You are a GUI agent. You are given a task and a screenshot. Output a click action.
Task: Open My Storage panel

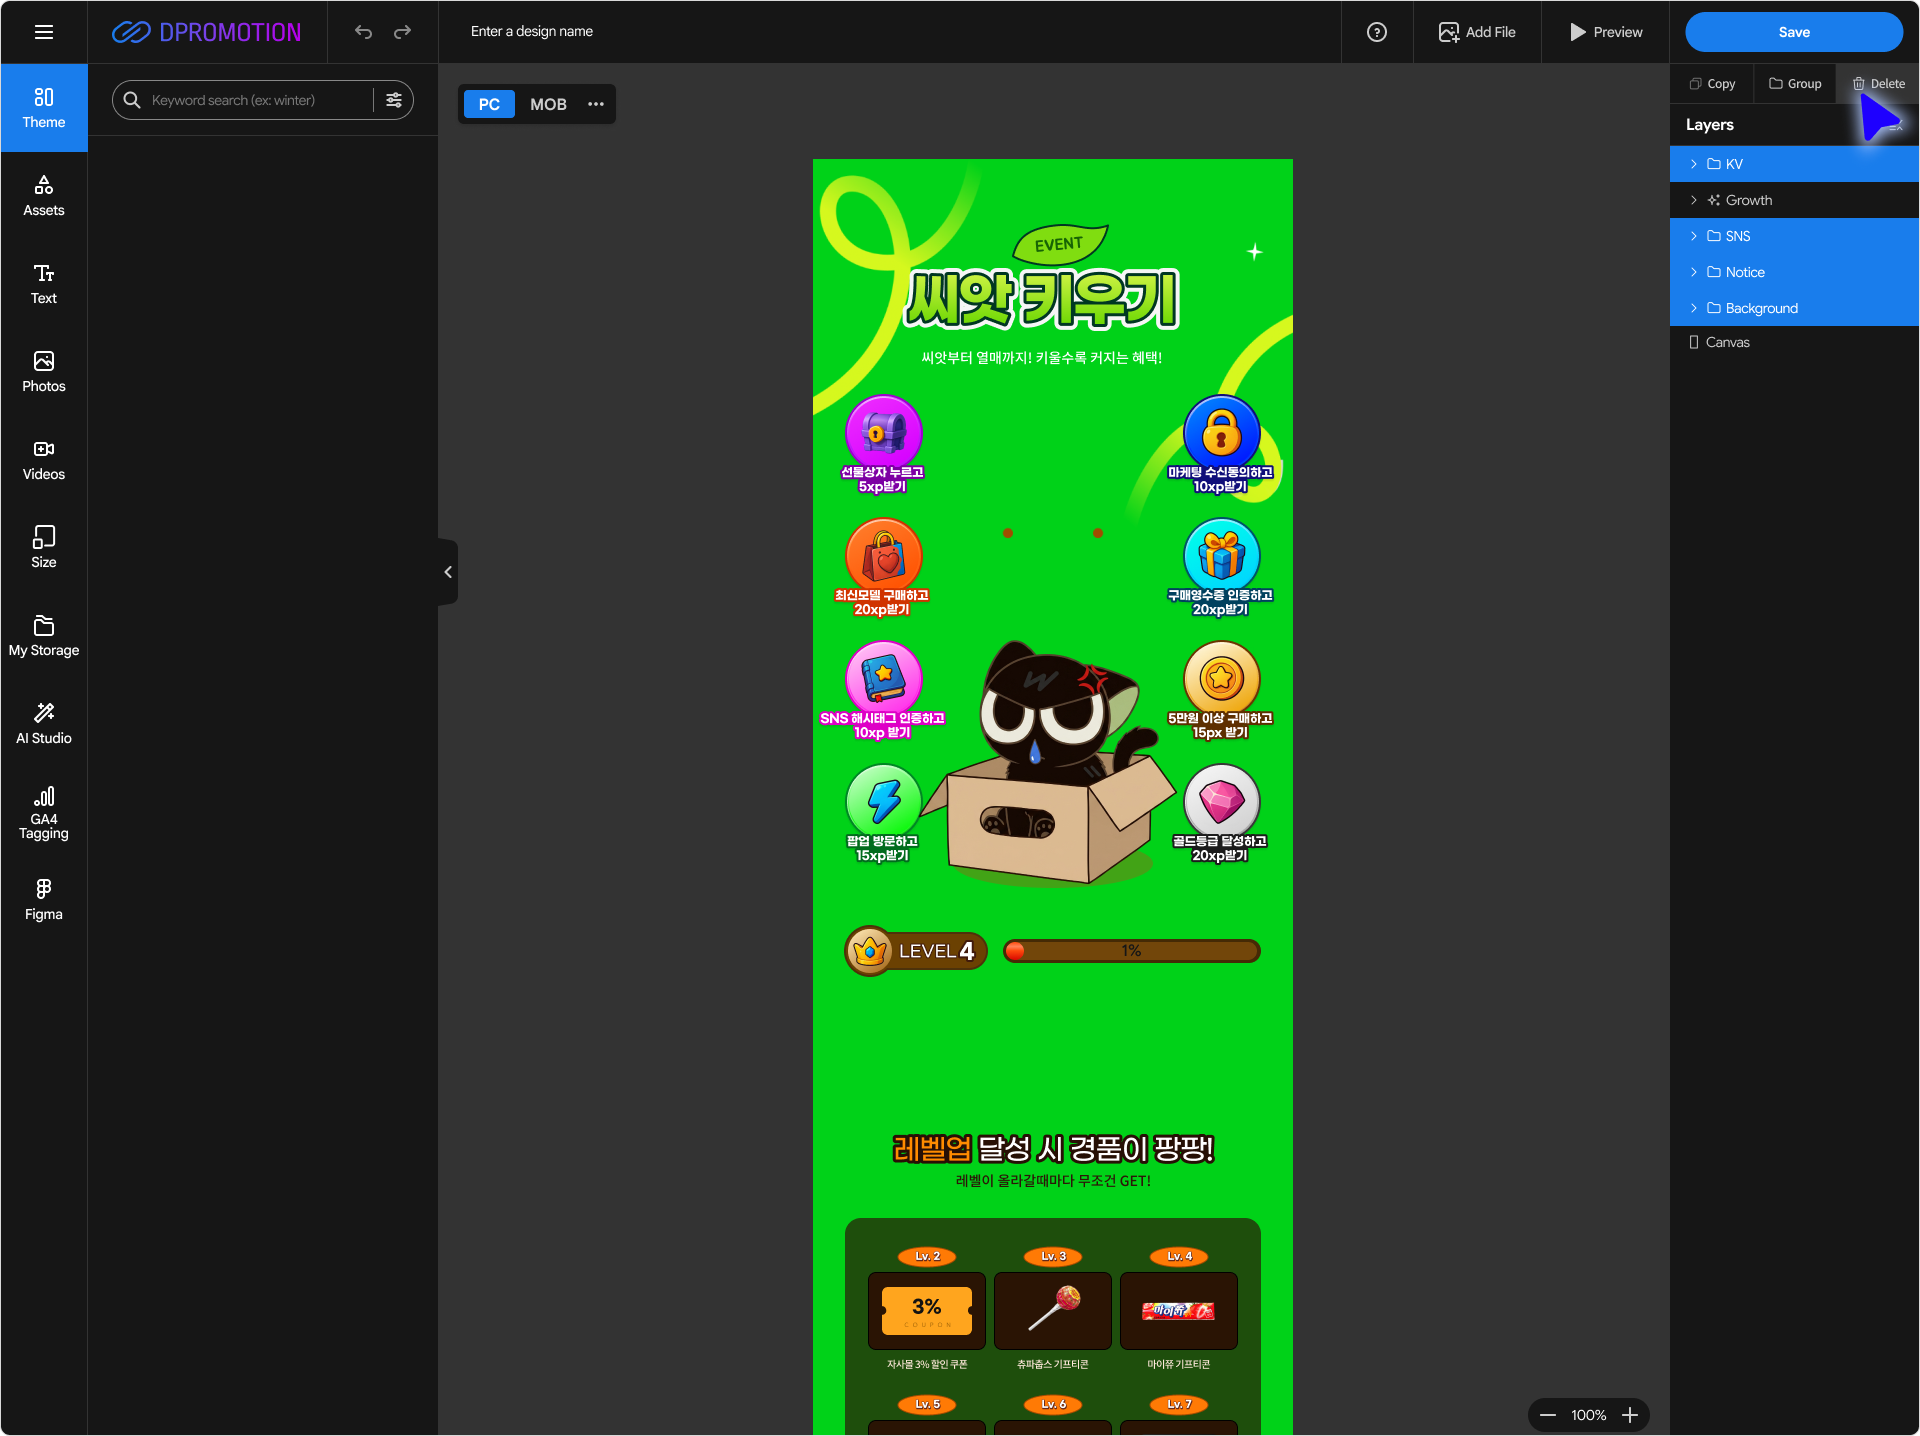tap(44, 636)
